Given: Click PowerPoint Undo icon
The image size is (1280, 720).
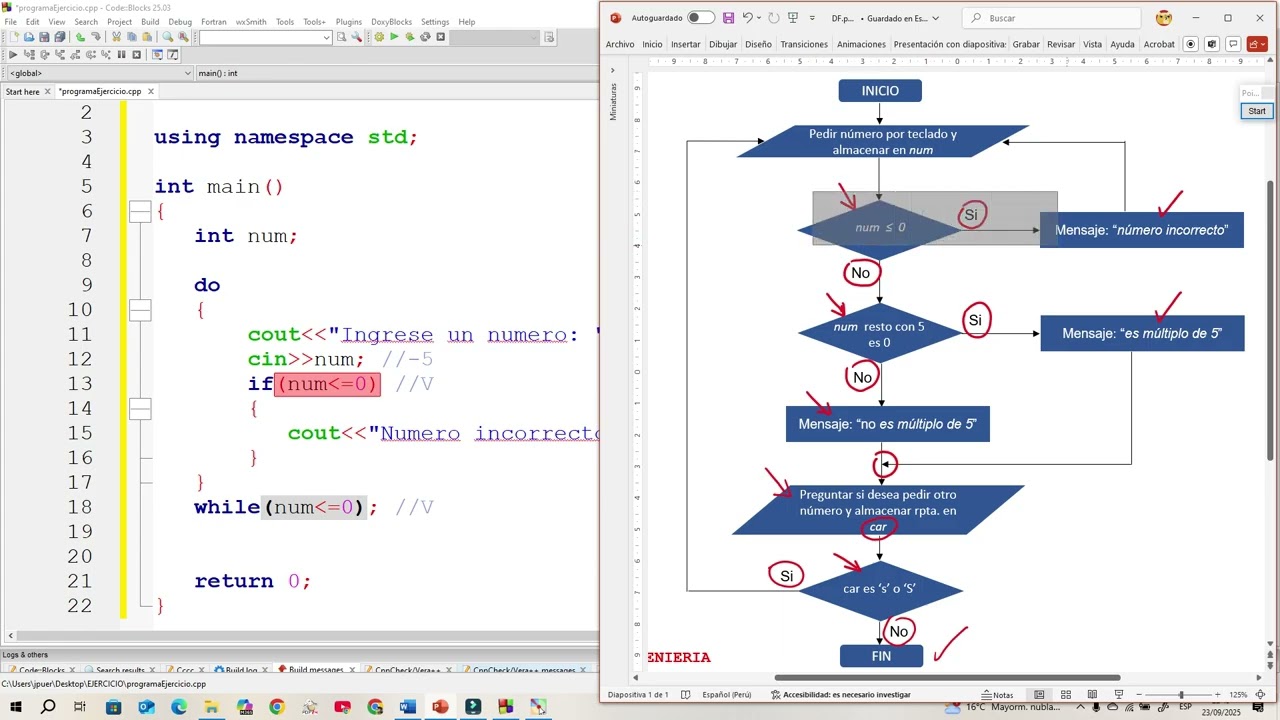Looking at the screenshot, I should pyautogui.click(x=747, y=18).
